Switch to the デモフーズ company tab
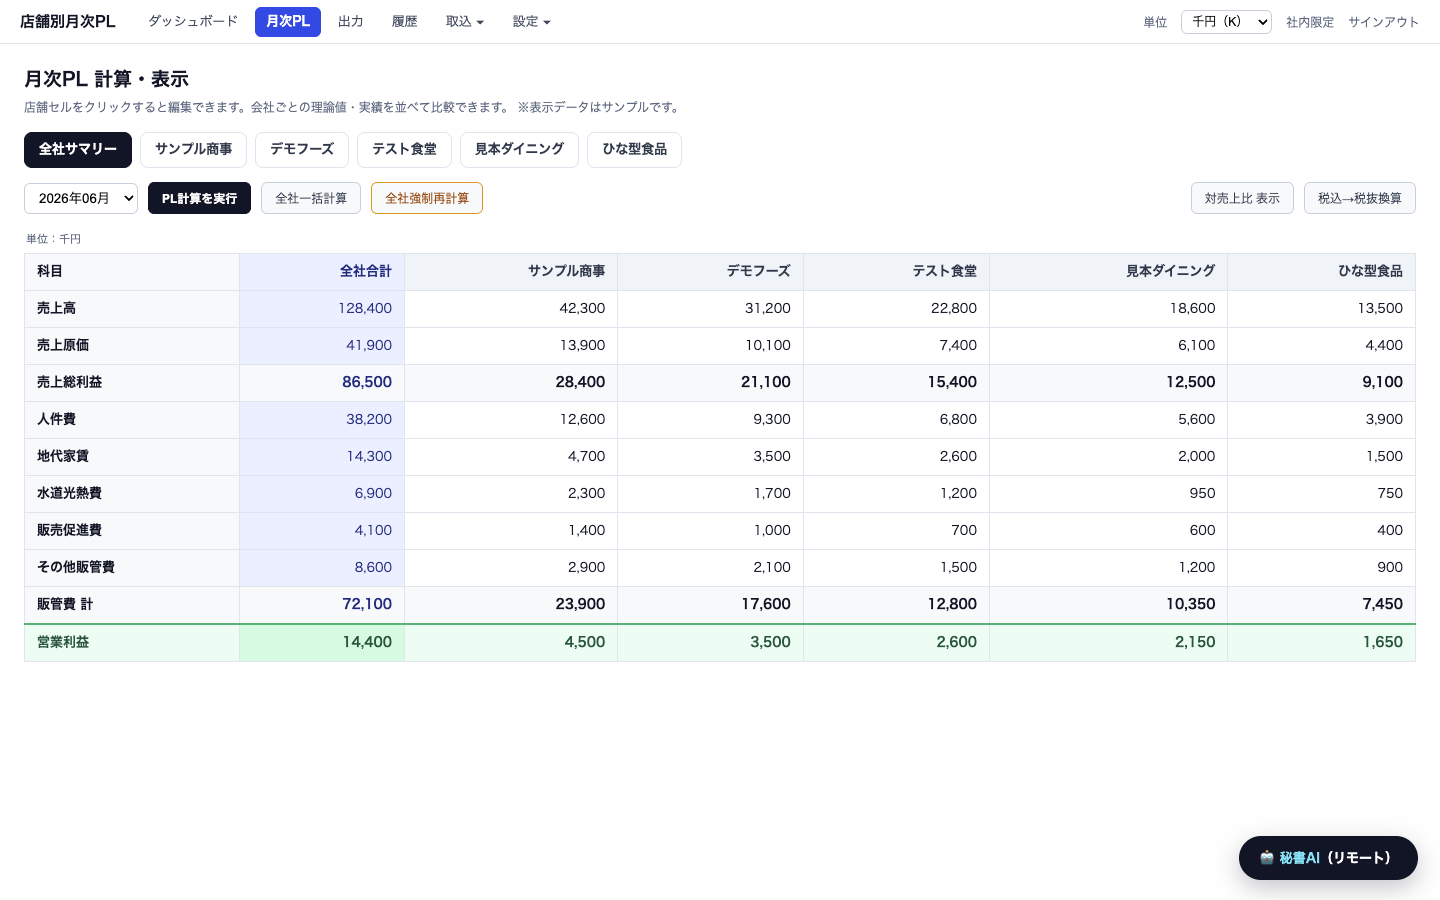 coord(302,150)
